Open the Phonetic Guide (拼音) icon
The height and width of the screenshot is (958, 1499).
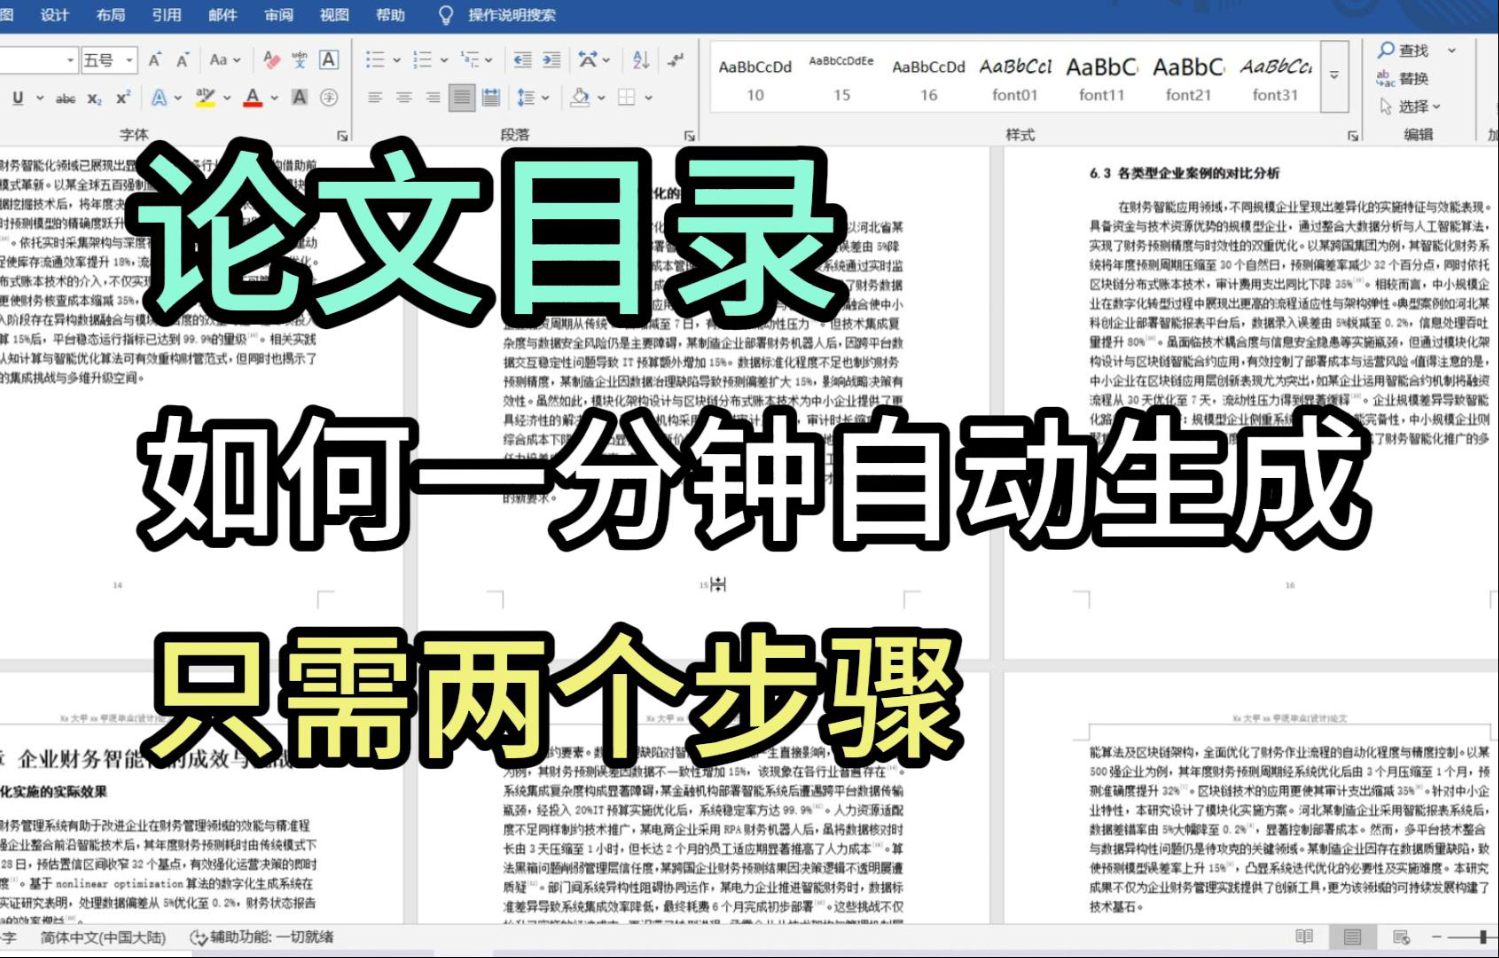(x=300, y=60)
